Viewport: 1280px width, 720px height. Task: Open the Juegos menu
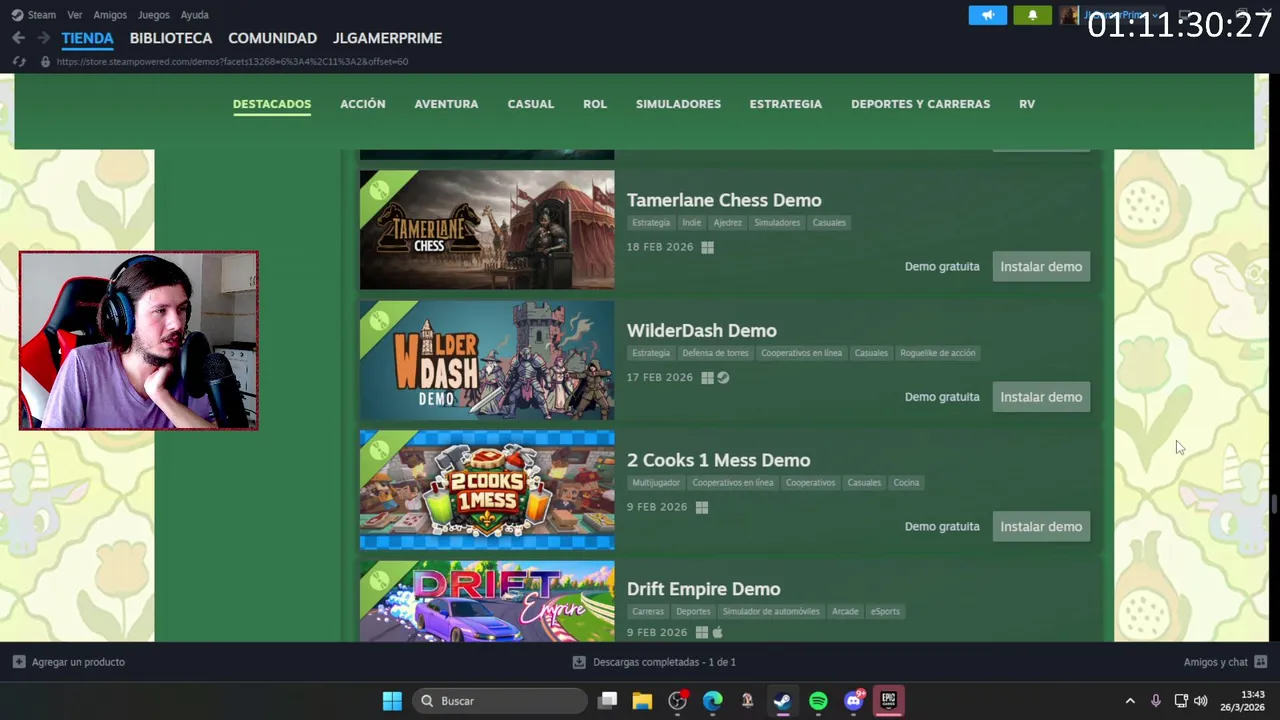pyautogui.click(x=154, y=15)
